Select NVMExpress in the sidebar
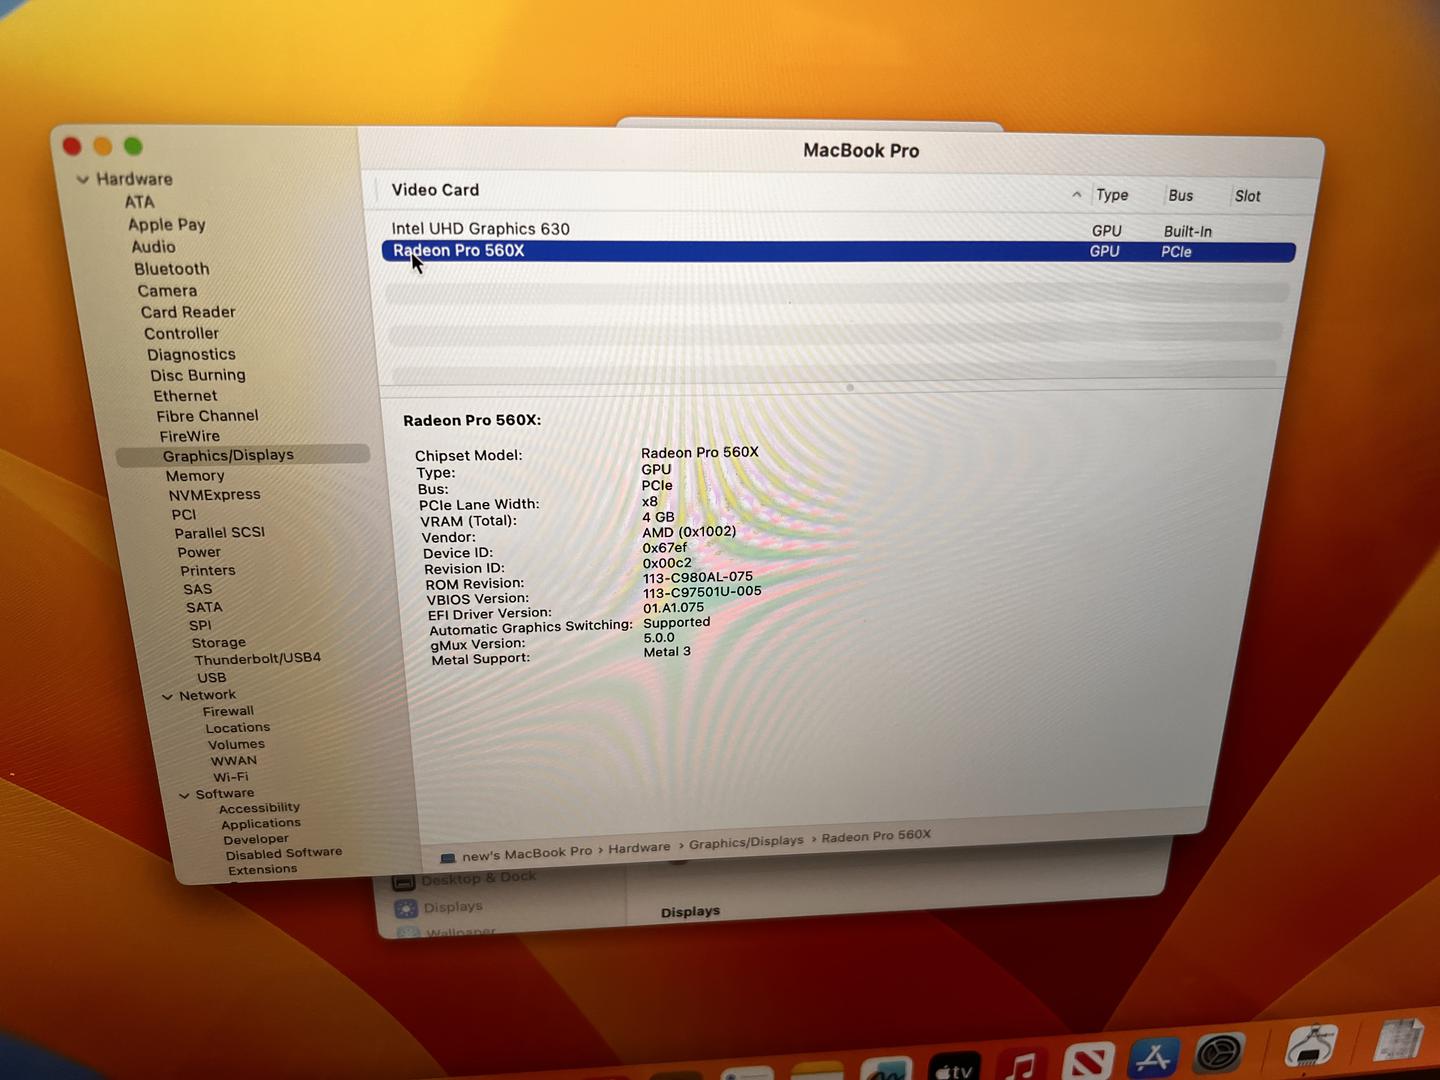 point(214,495)
